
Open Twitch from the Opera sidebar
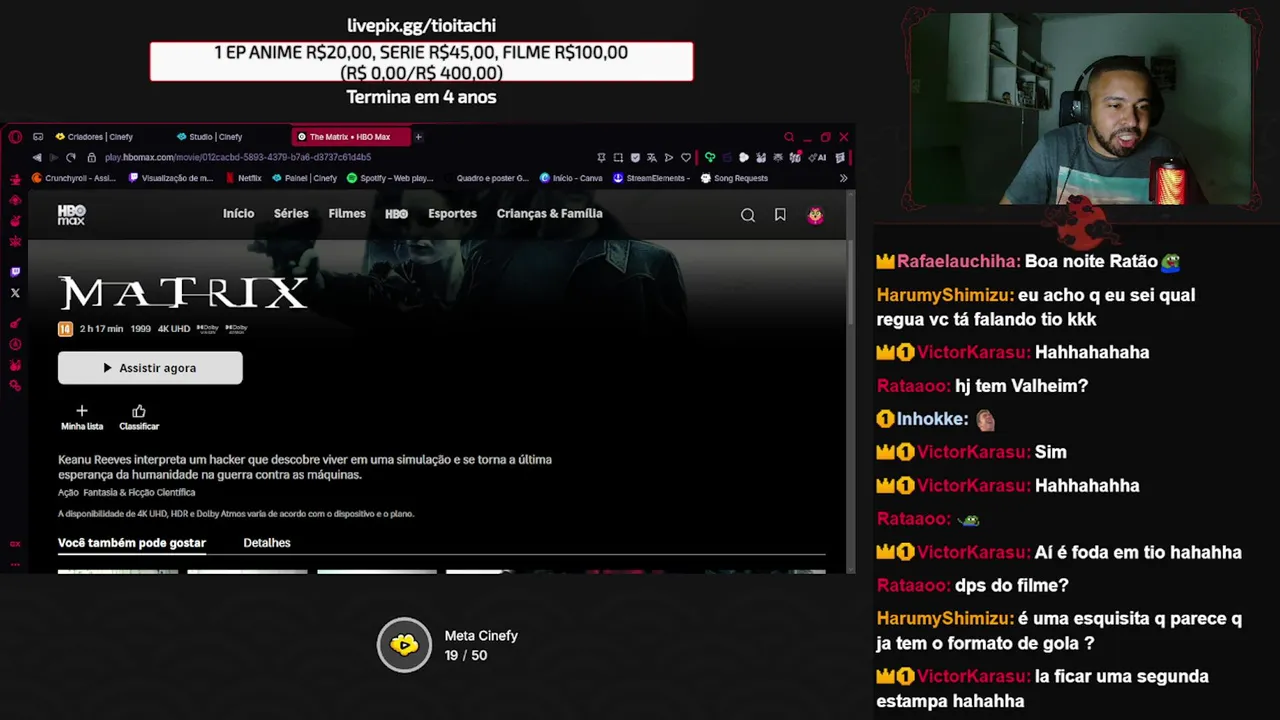(15, 271)
